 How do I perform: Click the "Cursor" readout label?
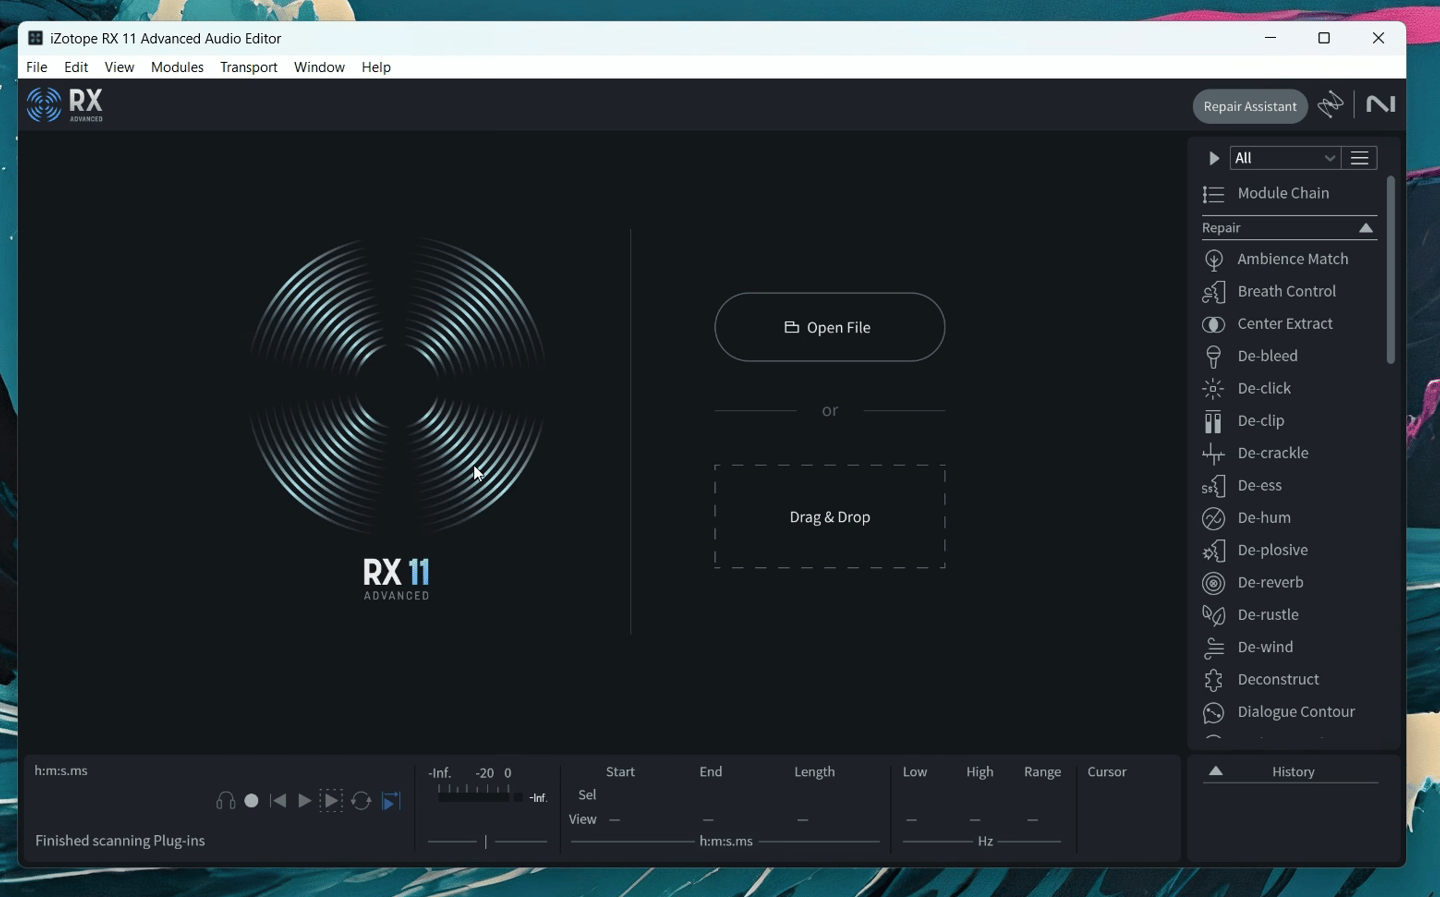click(1107, 772)
